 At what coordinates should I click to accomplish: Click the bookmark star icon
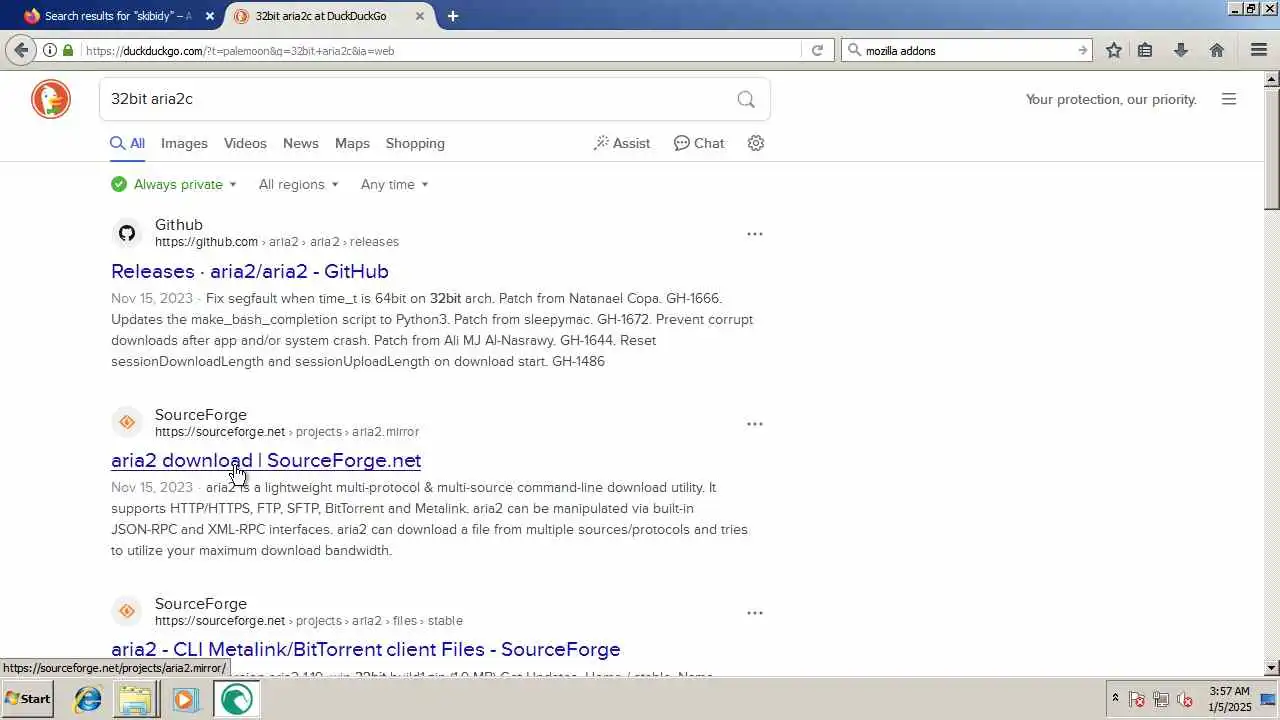pos(1113,50)
